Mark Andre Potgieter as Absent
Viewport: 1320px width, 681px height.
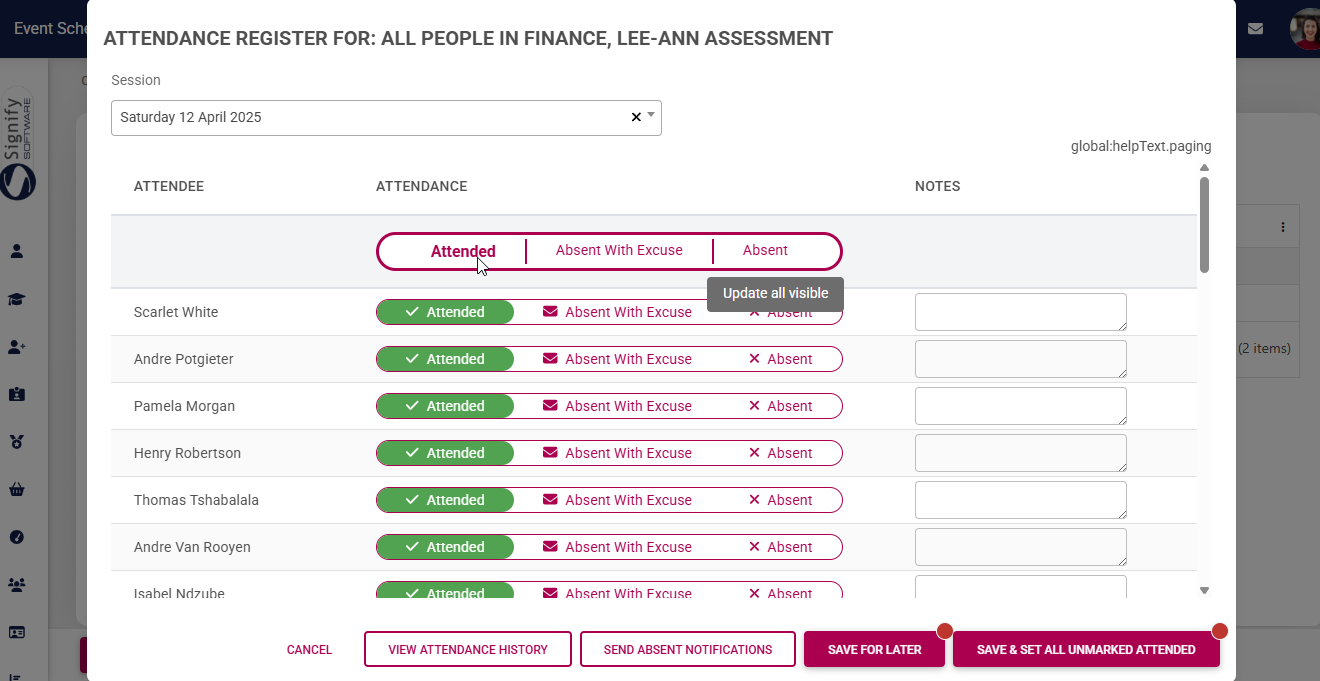pos(780,359)
